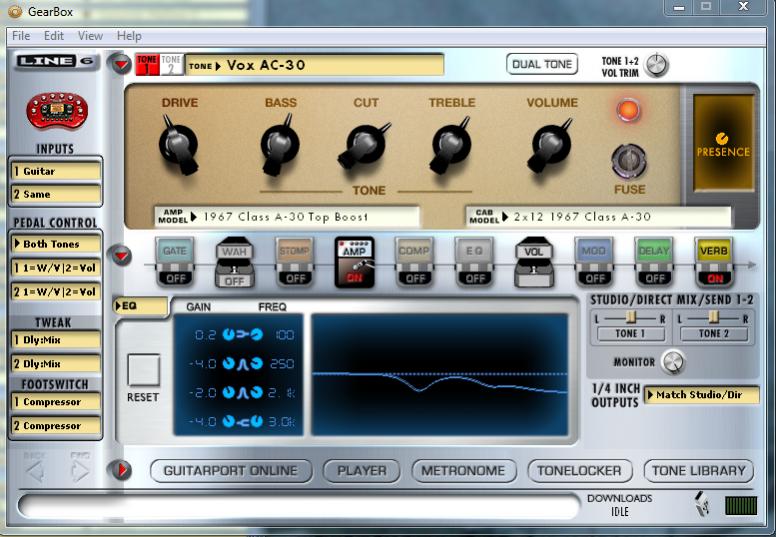Enable the EQ pedal block

[x=474, y=262]
